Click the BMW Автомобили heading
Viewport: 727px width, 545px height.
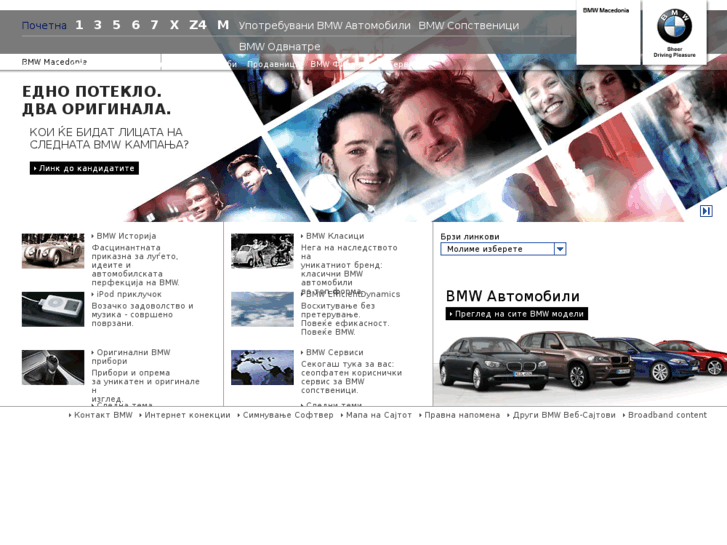click(x=512, y=296)
